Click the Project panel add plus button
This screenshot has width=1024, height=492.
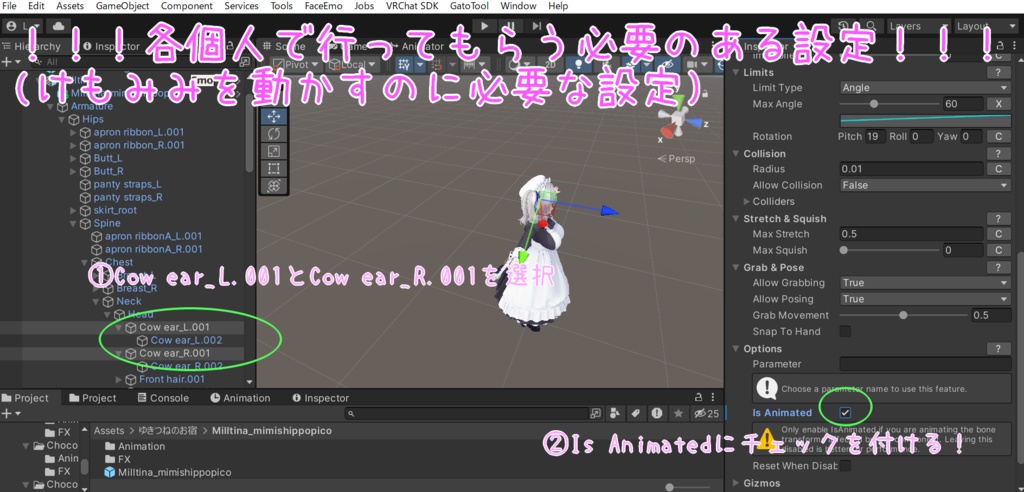click(7, 414)
